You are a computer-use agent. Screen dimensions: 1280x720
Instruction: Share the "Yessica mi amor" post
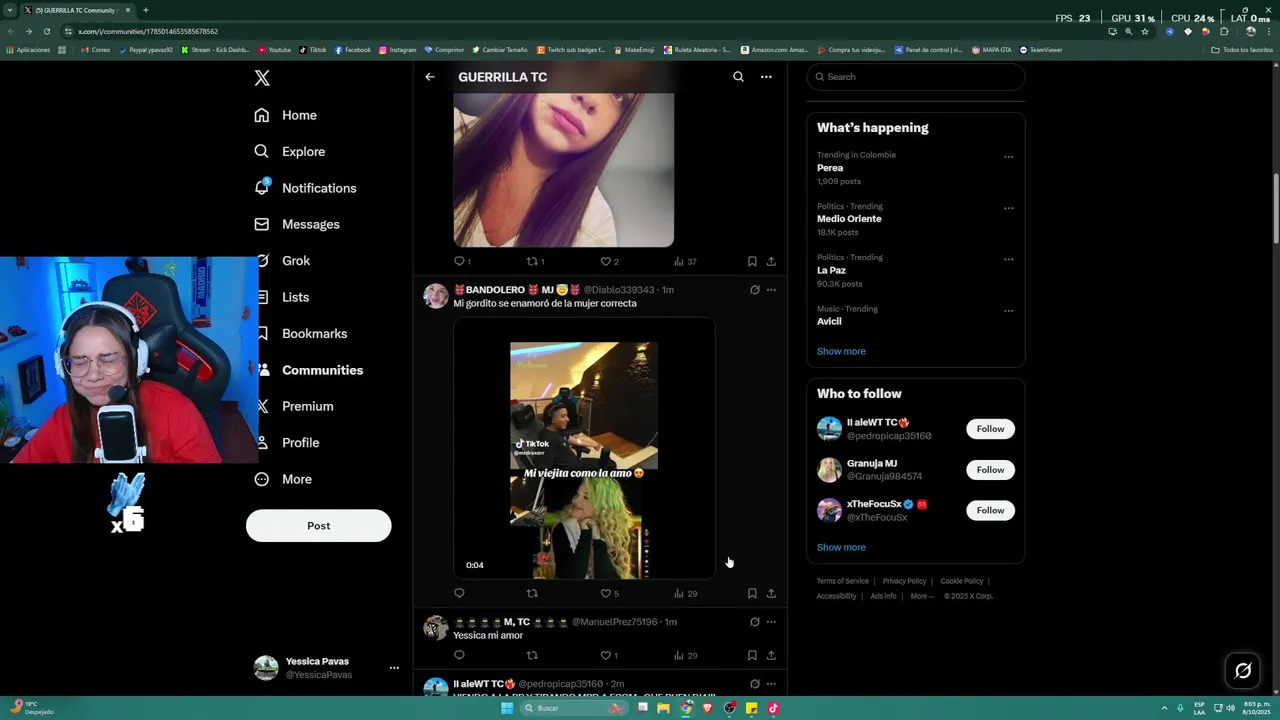(x=771, y=655)
